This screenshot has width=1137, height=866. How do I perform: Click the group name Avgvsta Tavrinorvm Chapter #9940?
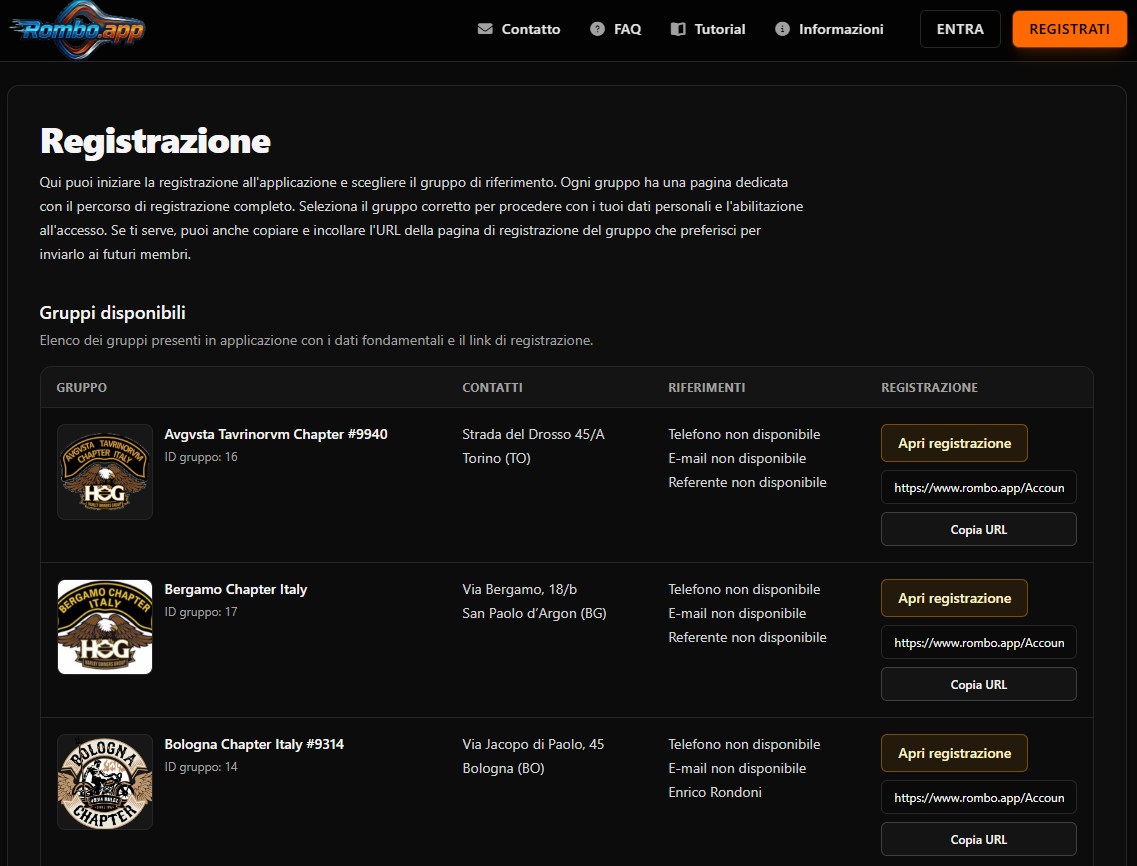pyautogui.click(x=276, y=434)
